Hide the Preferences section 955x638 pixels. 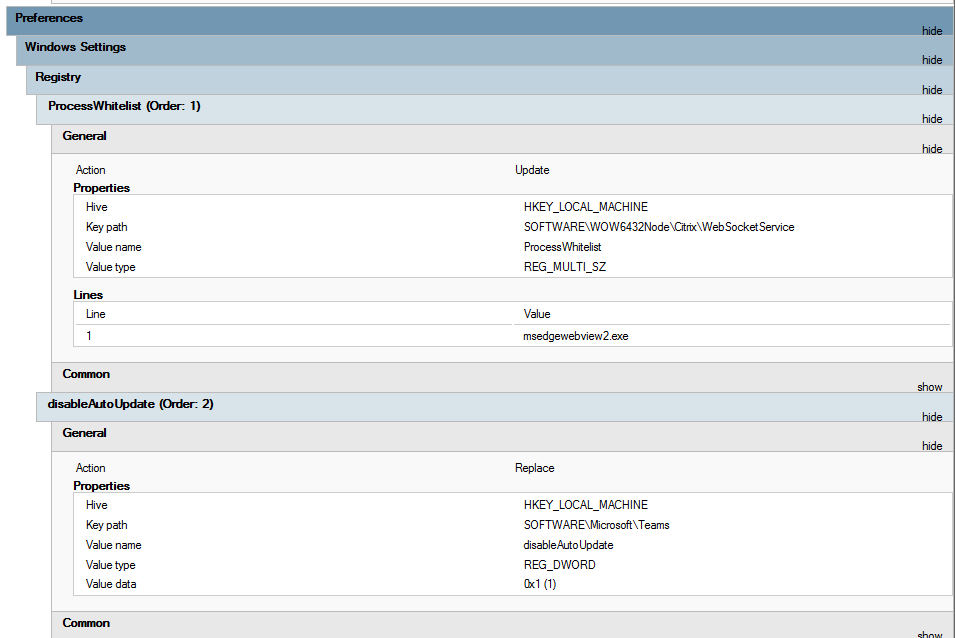[932, 31]
